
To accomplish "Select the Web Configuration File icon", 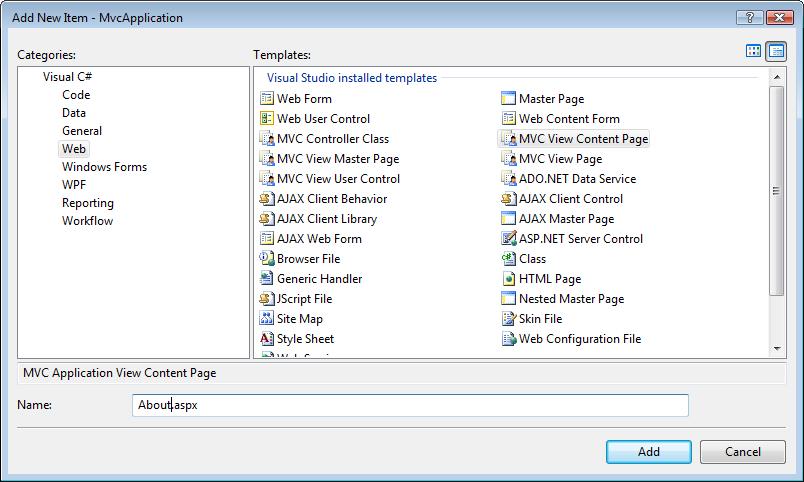I will click(508, 338).
